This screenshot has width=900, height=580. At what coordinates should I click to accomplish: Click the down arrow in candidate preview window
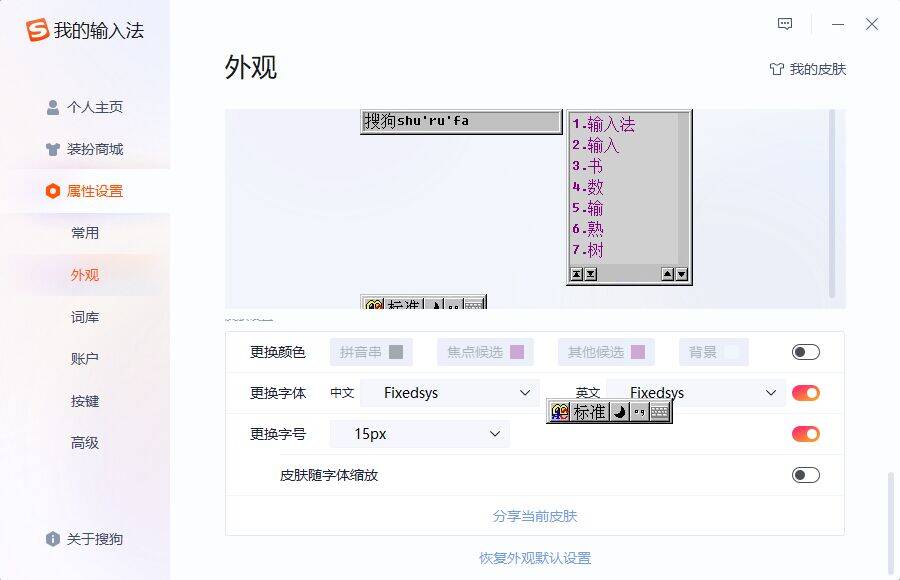pos(681,274)
